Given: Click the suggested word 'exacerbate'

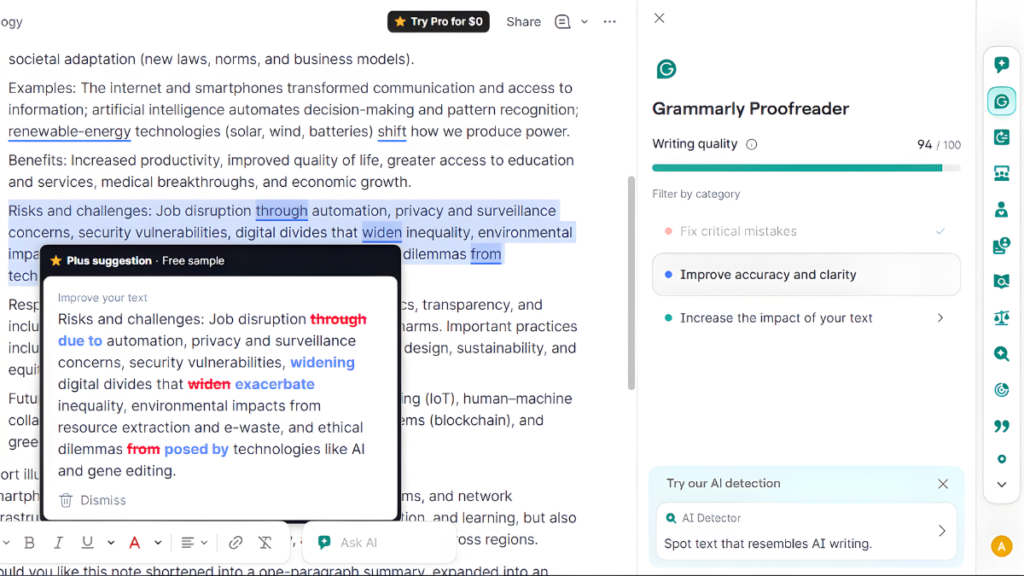Looking at the screenshot, I should [x=274, y=384].
